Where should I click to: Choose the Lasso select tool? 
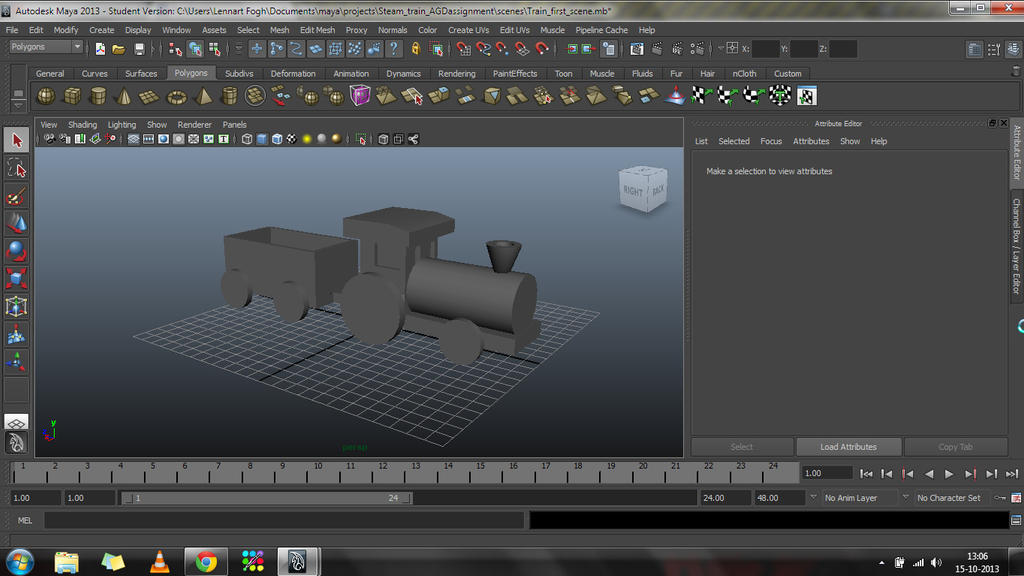point(16,168)
